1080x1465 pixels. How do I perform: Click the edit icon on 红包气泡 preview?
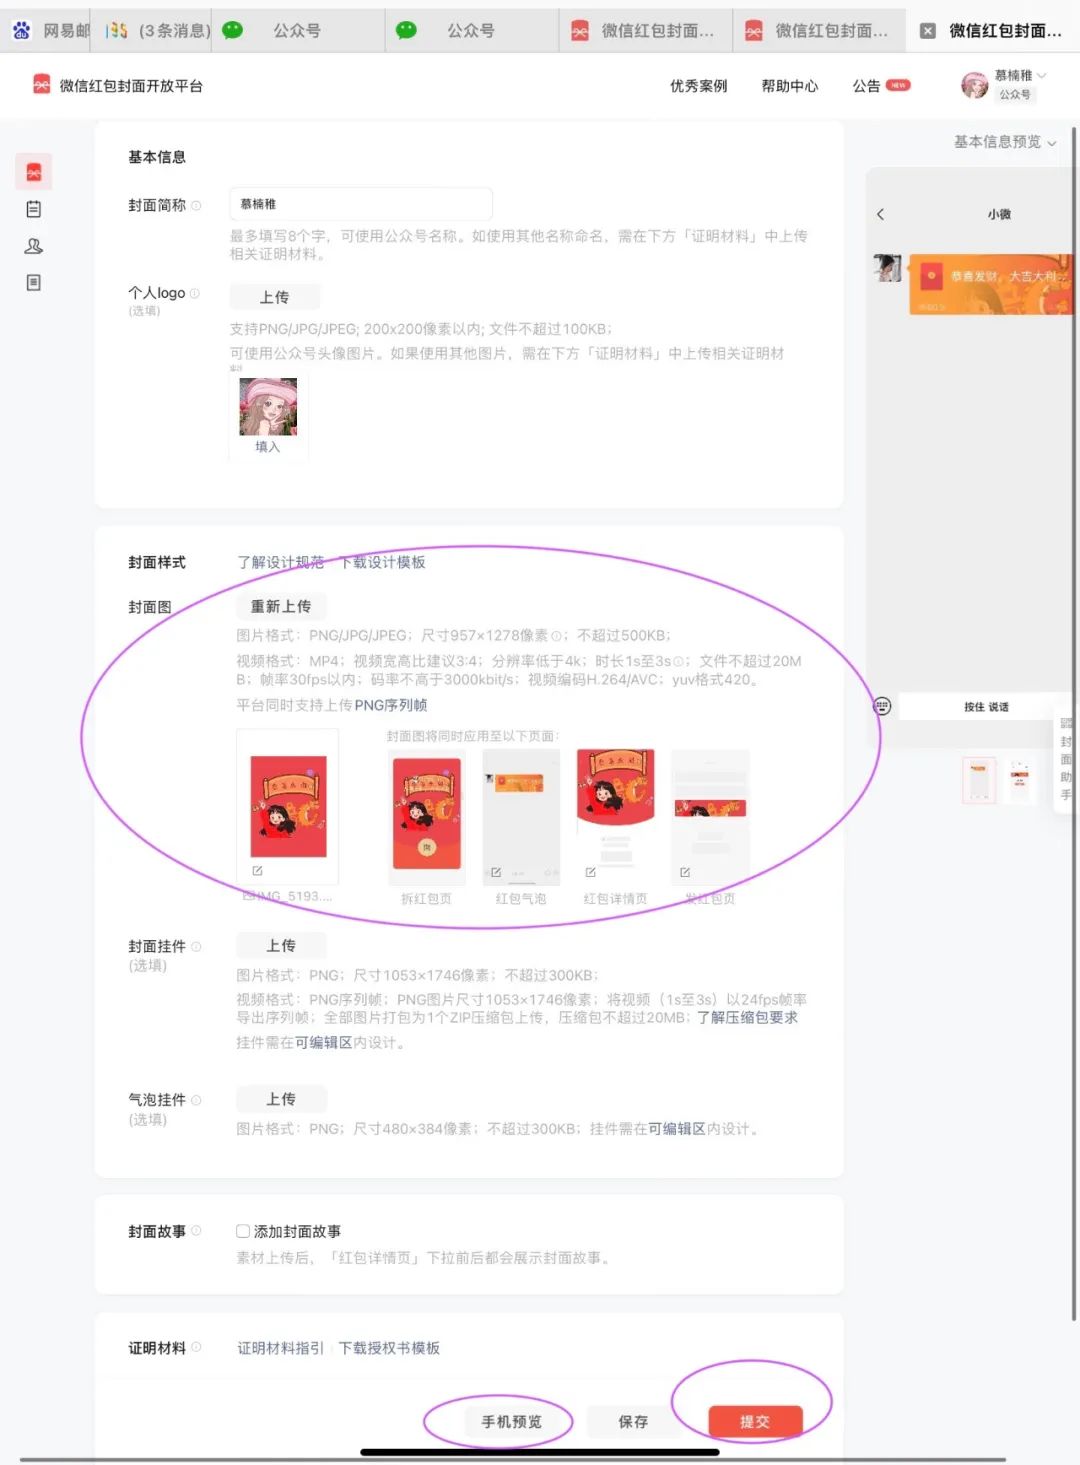click(496, 872)
